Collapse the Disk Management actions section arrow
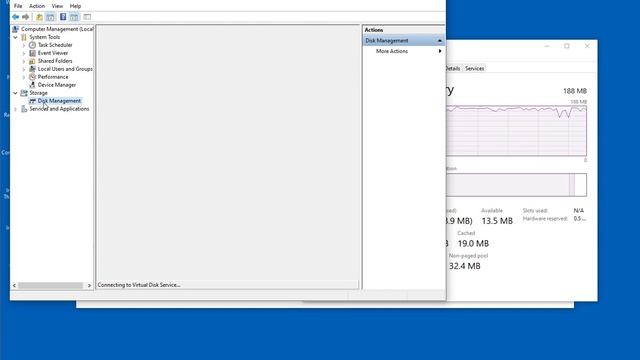The image size is (640, 360). coord(440,40)
